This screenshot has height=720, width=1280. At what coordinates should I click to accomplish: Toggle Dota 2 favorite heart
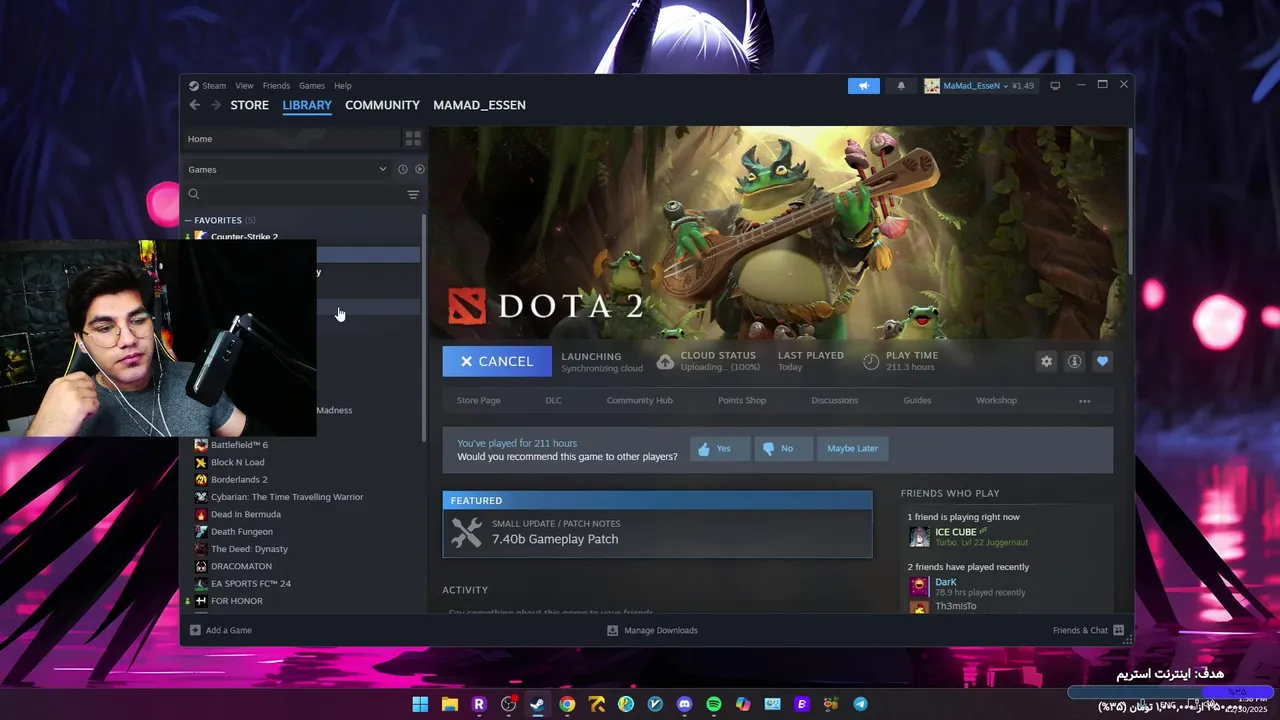click(x=1102, y=361)
